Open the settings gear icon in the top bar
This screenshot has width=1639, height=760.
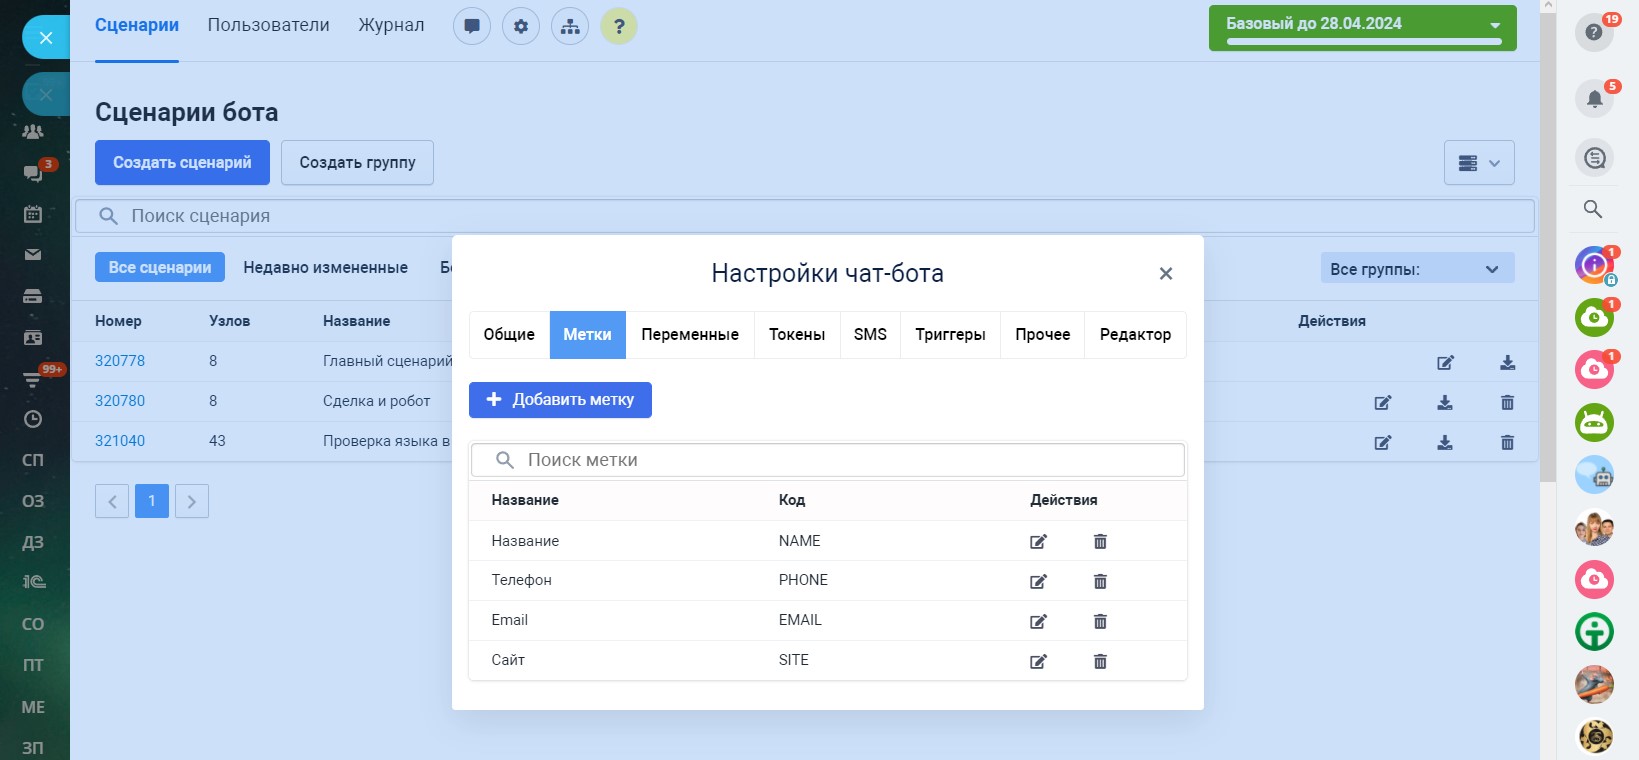pyautogui.click(x=521, y=26)
